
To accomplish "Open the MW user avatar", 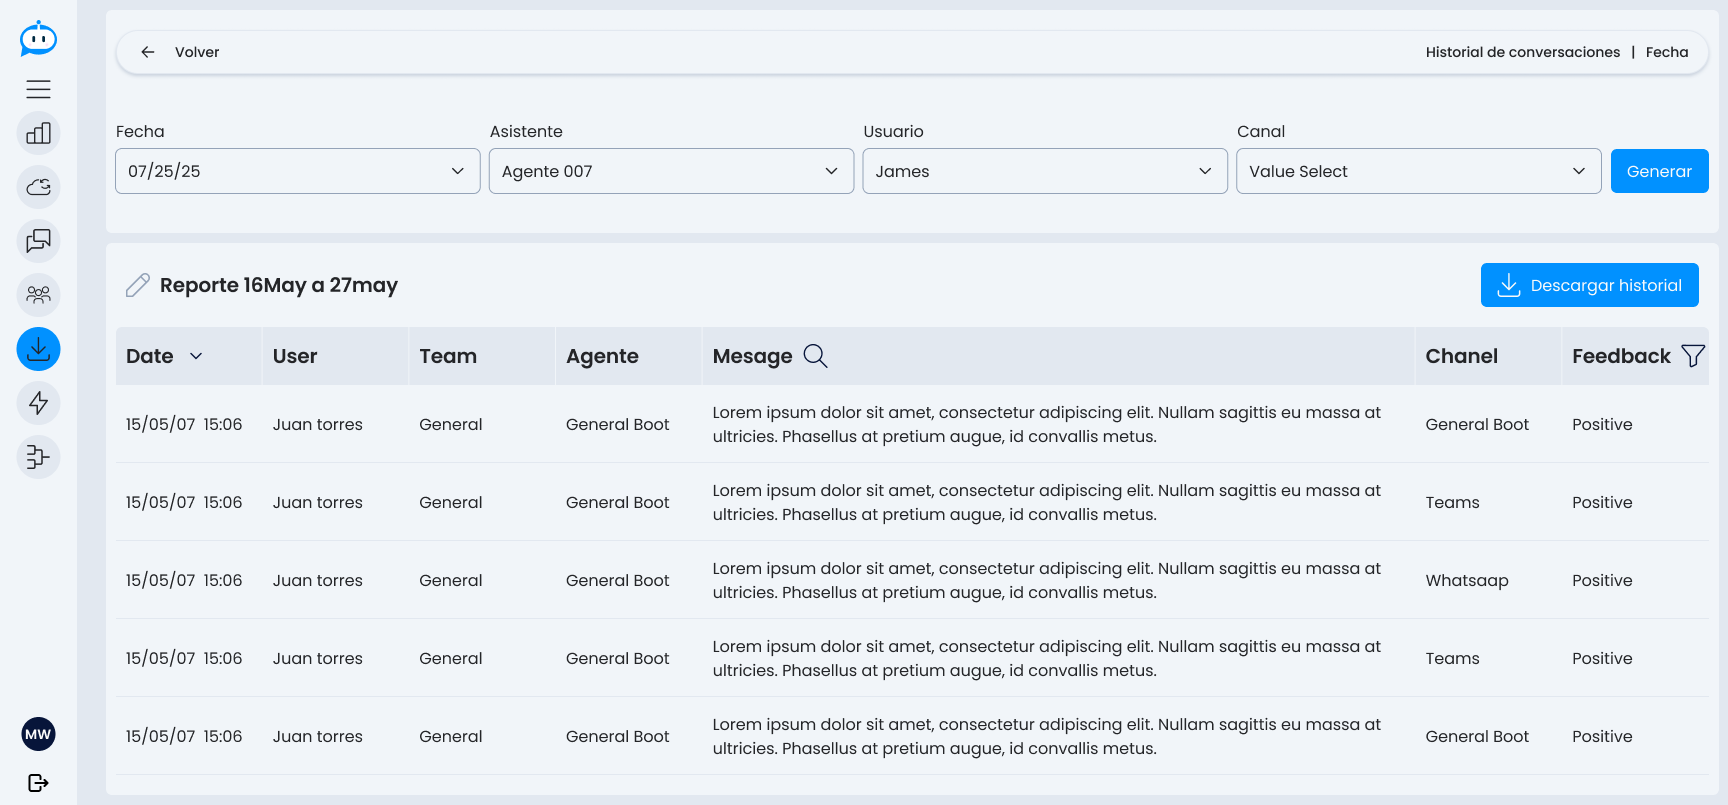I will coord(38,734).
